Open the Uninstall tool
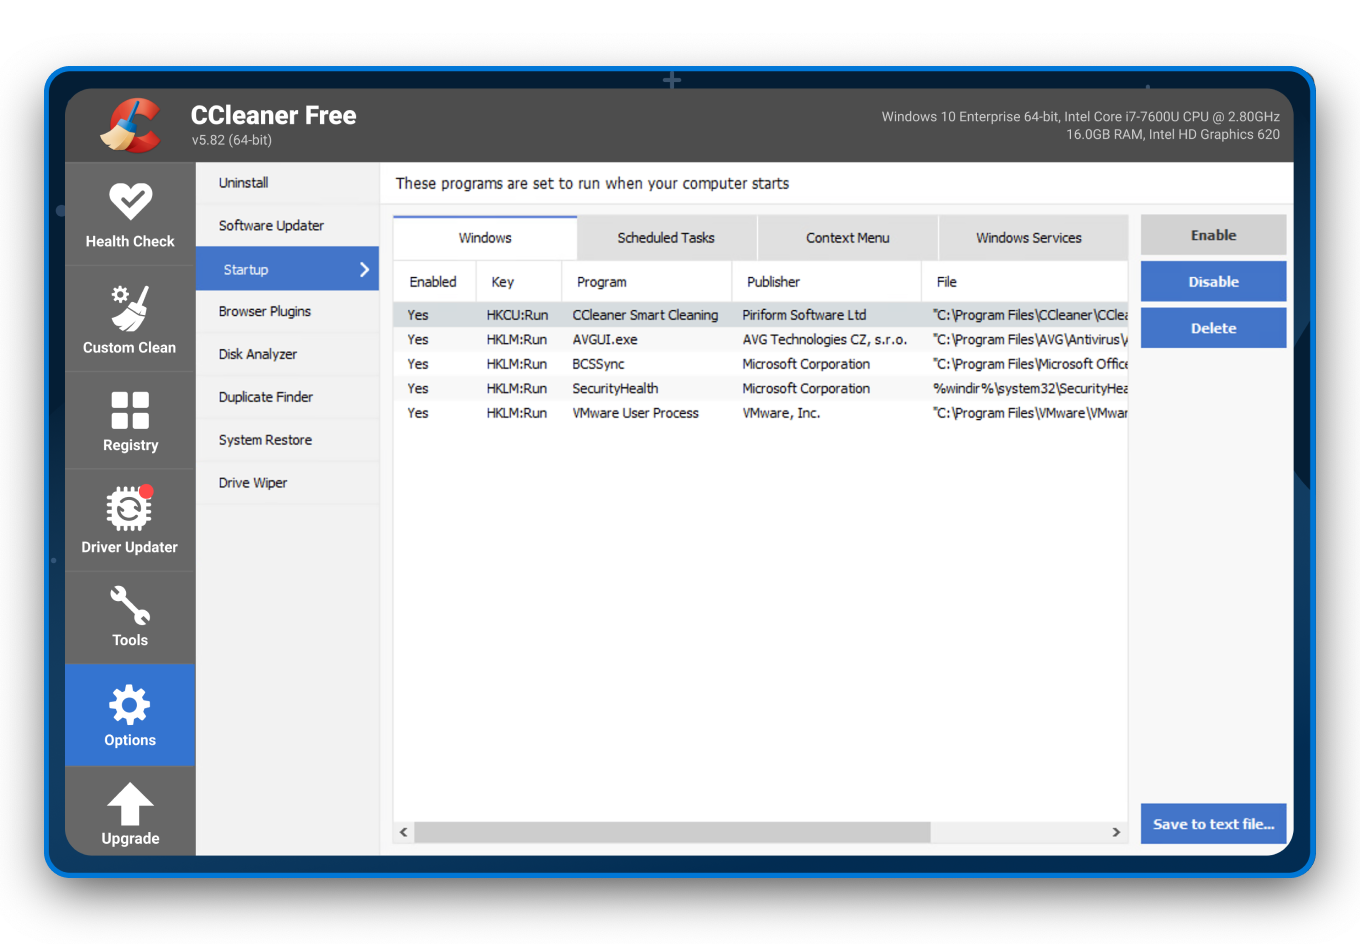This screenshot has width=1360, height=944. coord(243,182)
